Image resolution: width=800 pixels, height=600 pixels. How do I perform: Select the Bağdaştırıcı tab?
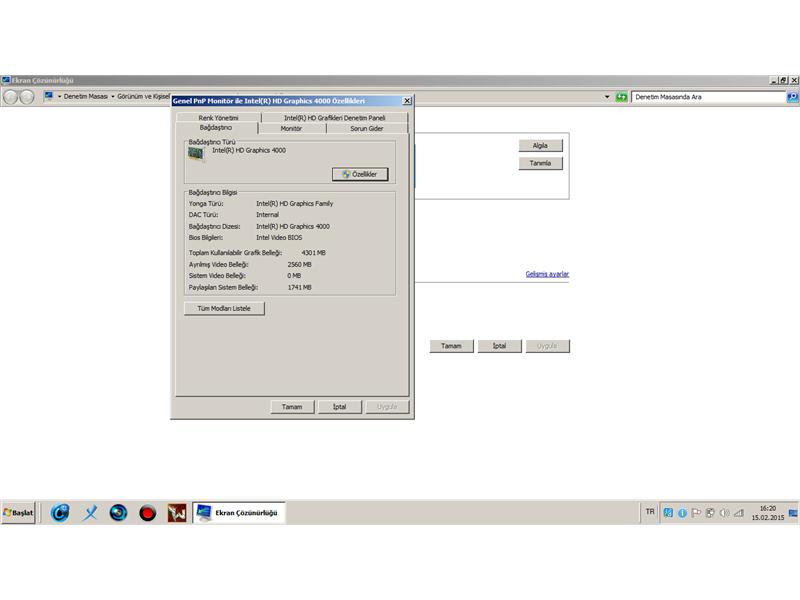coord(216,128)
